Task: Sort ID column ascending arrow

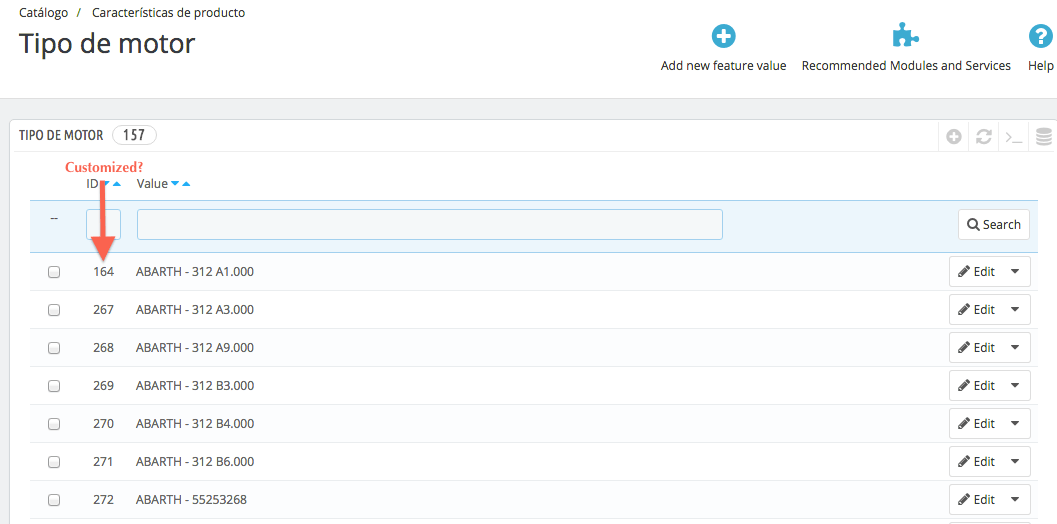Action: coord(117,184)
